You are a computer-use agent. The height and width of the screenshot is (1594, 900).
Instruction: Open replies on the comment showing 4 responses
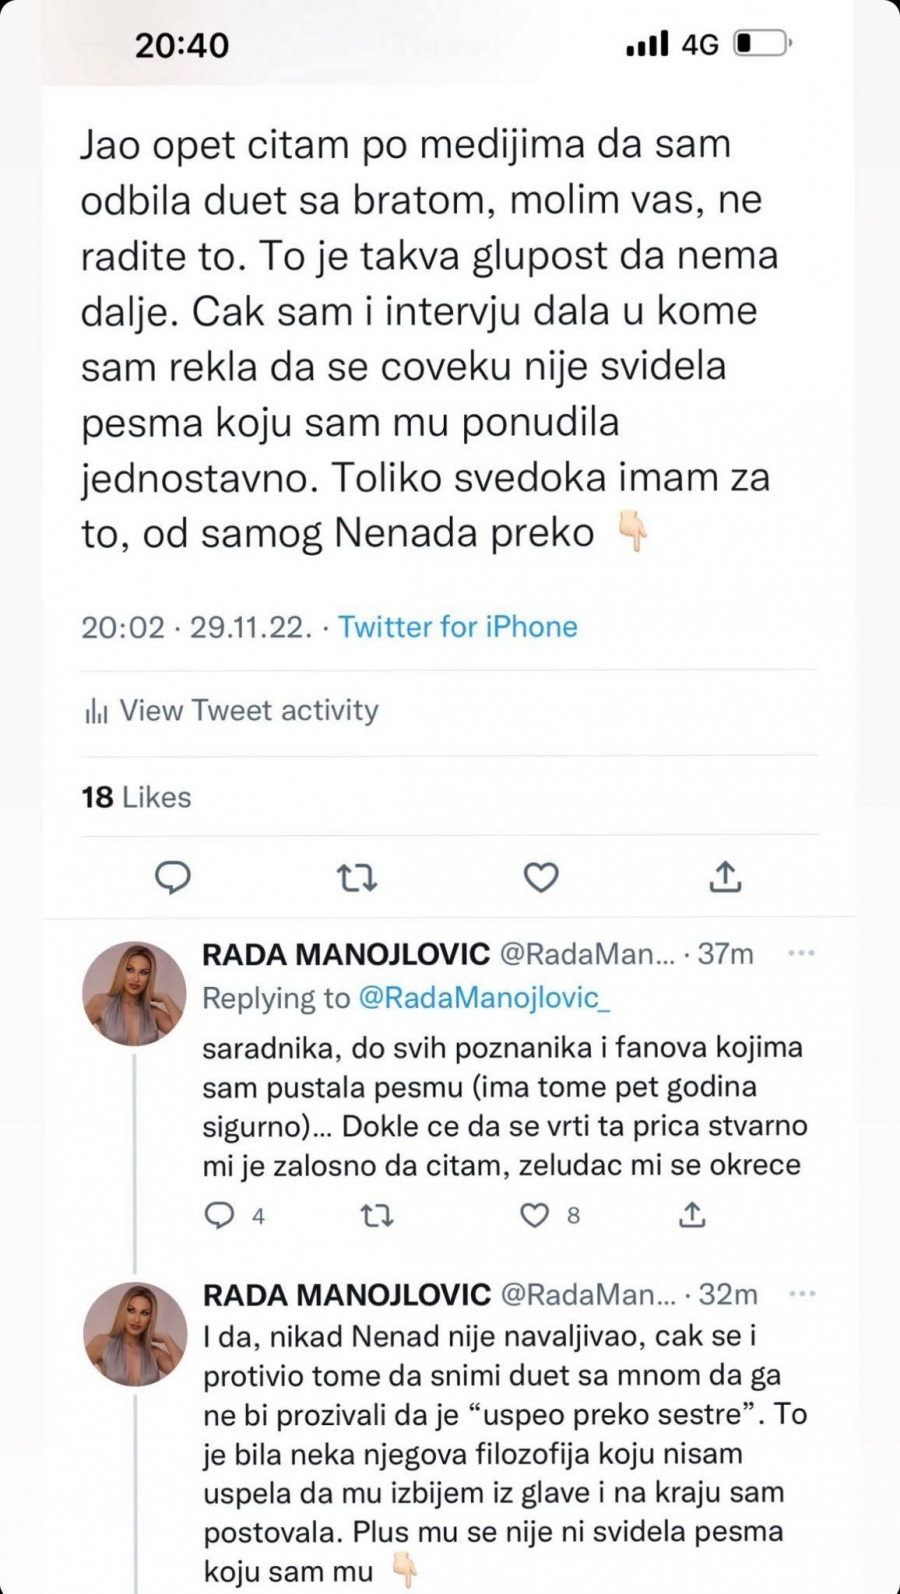pos(219,1215)
